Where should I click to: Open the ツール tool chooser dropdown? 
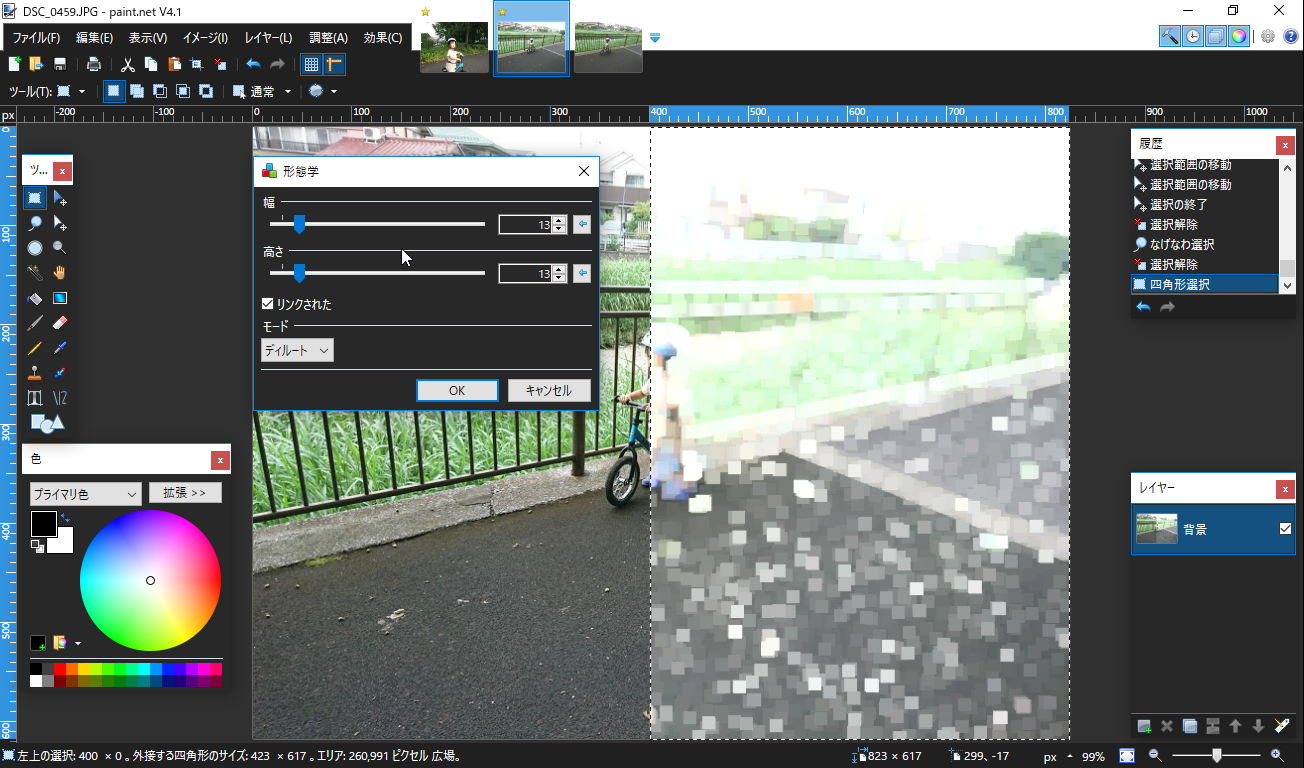pos(72,91)
